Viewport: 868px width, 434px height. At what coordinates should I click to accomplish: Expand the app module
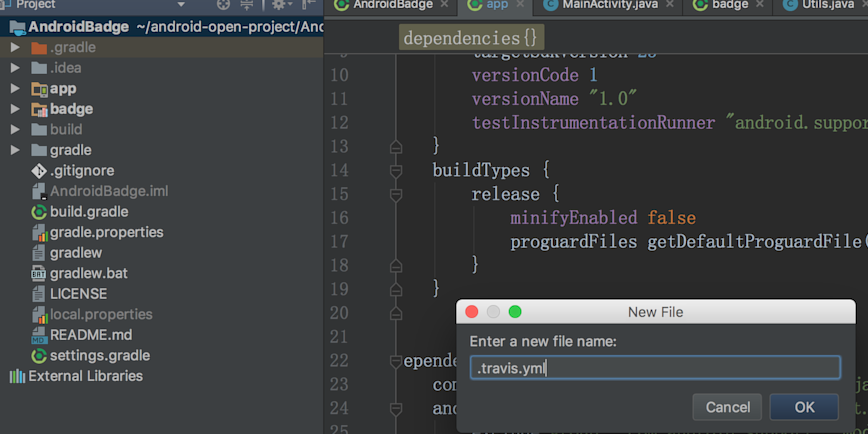(15, 89)
